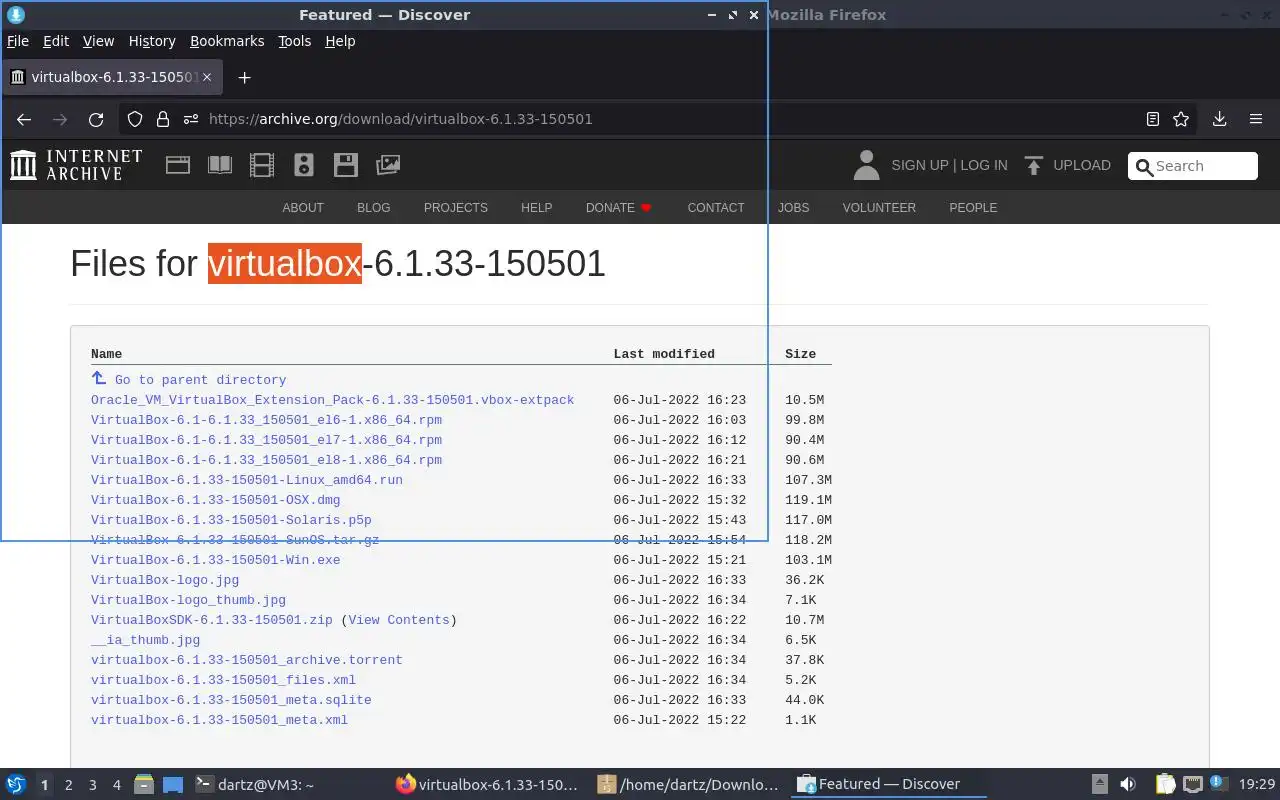Click the Internet Archive Search field
The image size is (1280, 800).
[x=1192, y=166]
